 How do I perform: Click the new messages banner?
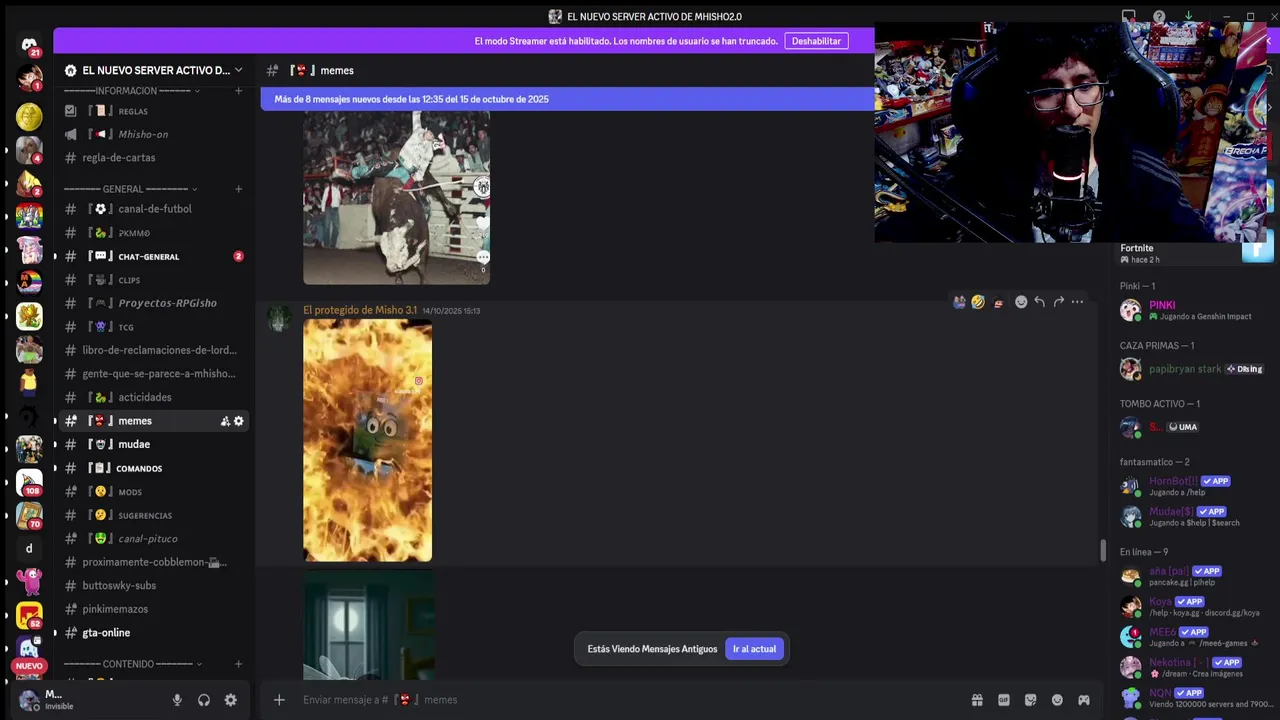coord(567,99)
